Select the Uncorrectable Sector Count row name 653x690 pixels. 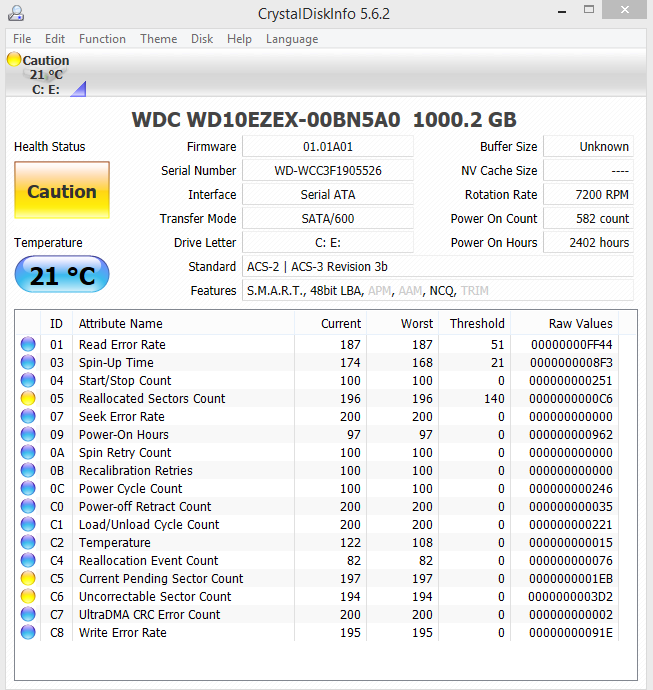pyautogui.click(x=155, y=596)
